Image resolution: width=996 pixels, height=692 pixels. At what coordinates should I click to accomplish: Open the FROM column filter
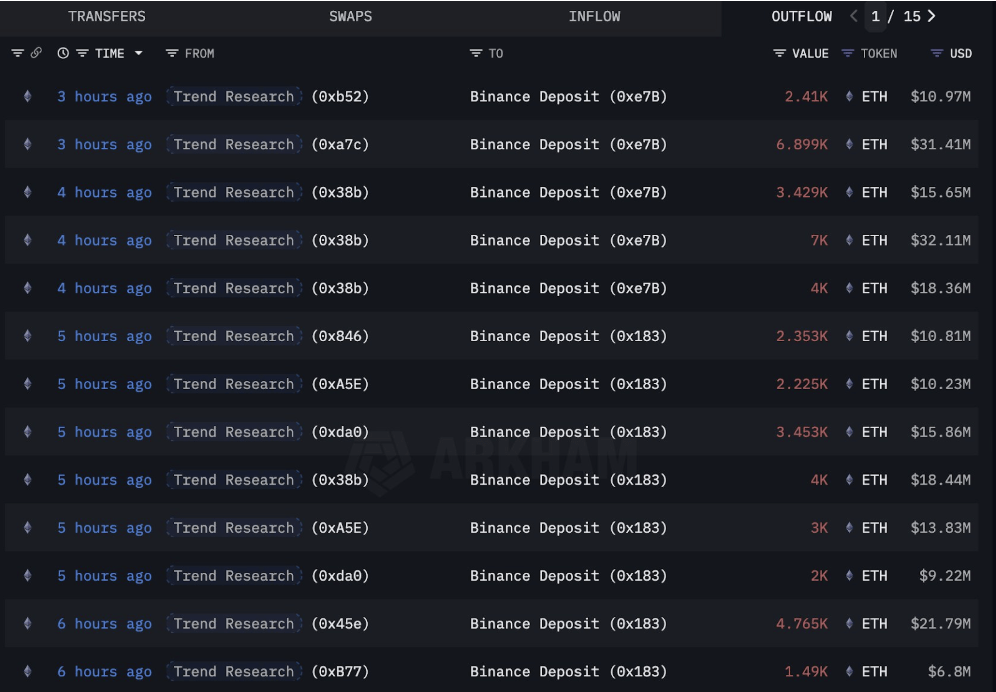pos(172,54)
